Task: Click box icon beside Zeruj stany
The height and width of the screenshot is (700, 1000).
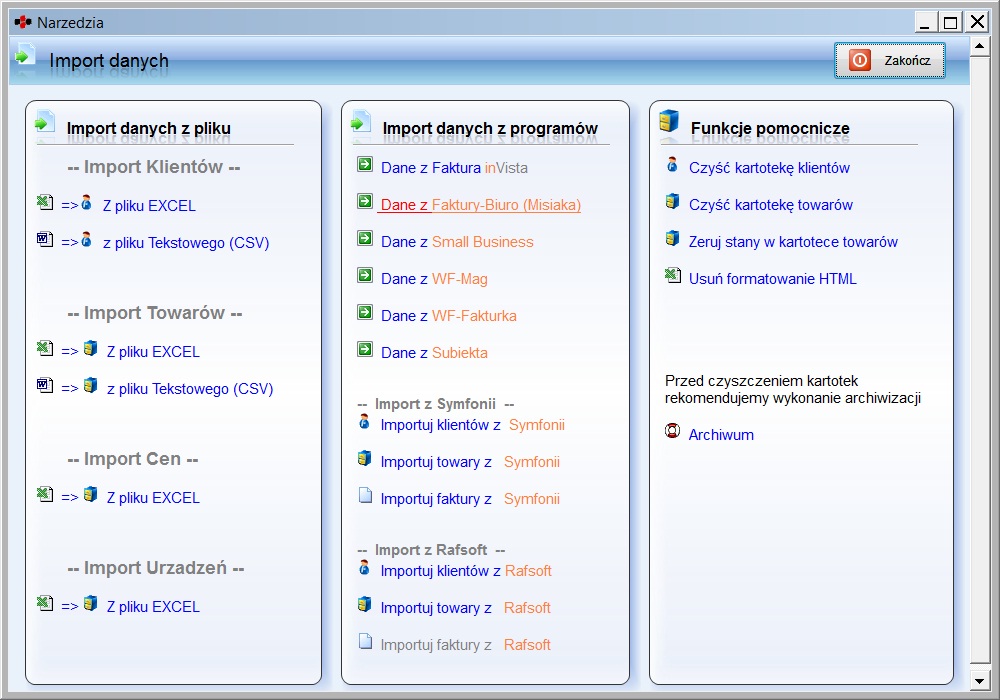Action: (x=672, y=238)
